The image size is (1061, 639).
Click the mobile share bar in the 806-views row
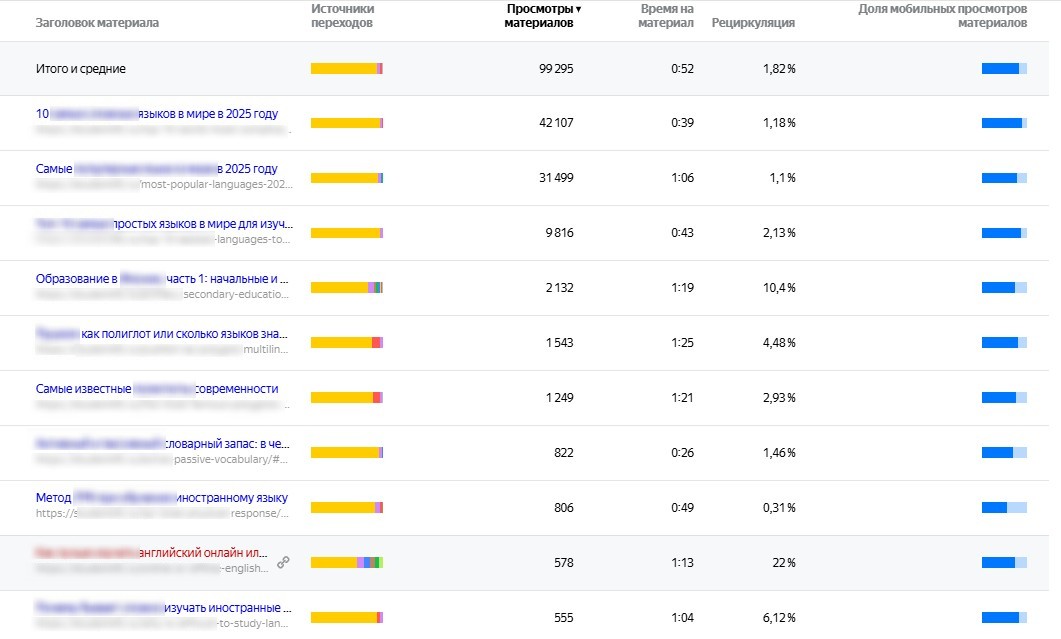point(1004,508)
